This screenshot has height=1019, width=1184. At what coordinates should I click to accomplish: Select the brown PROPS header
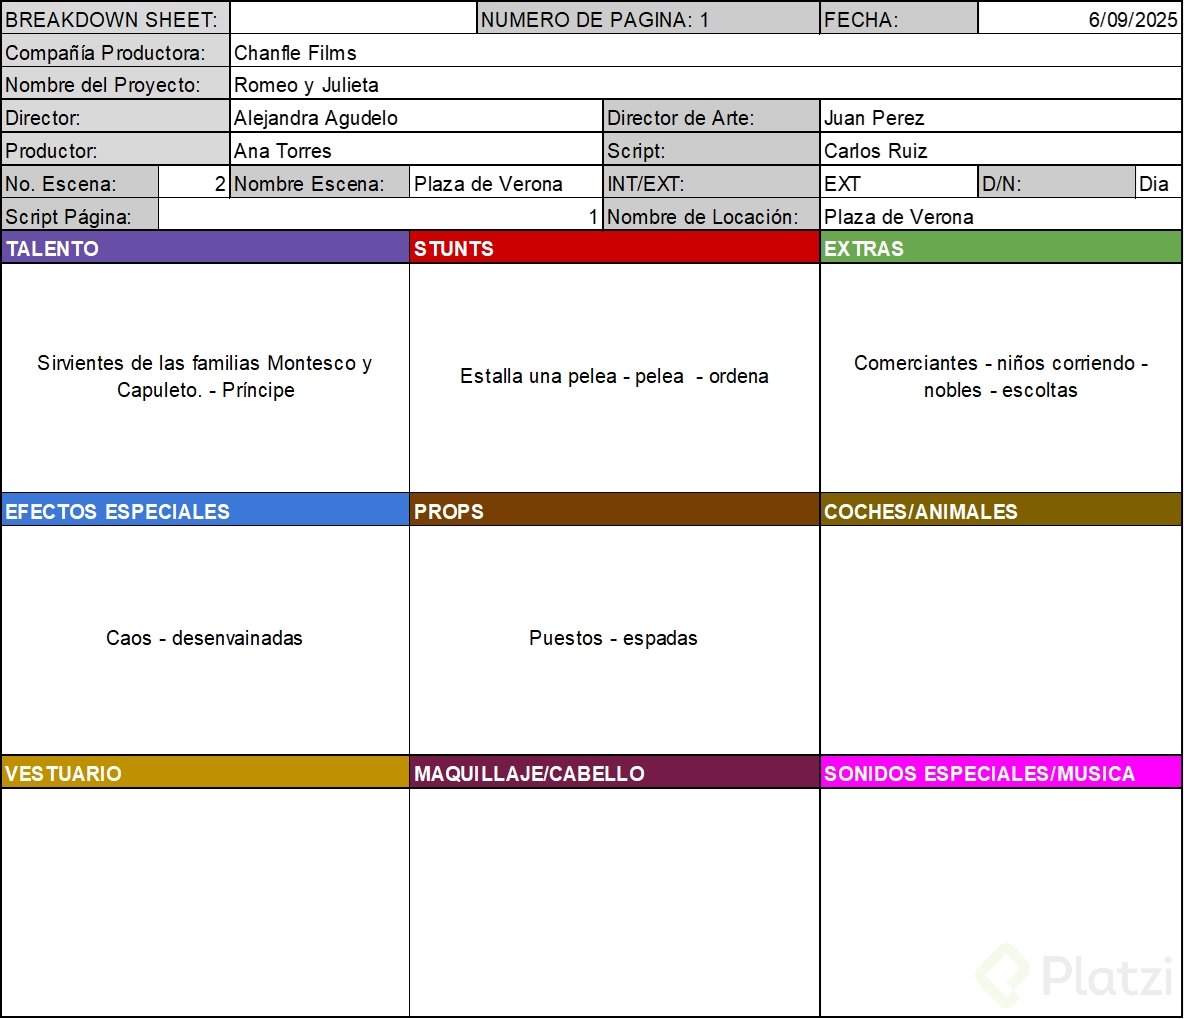click(615, 510)
